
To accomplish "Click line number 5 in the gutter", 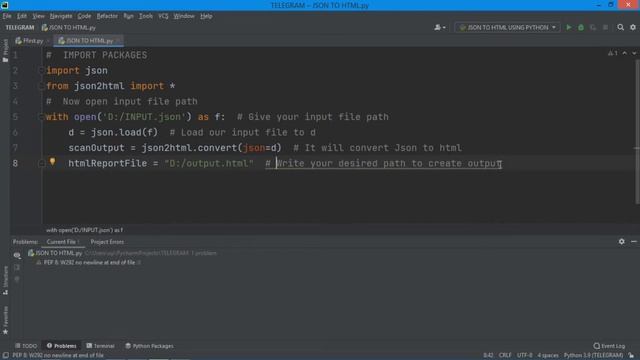I will [15, 117].
